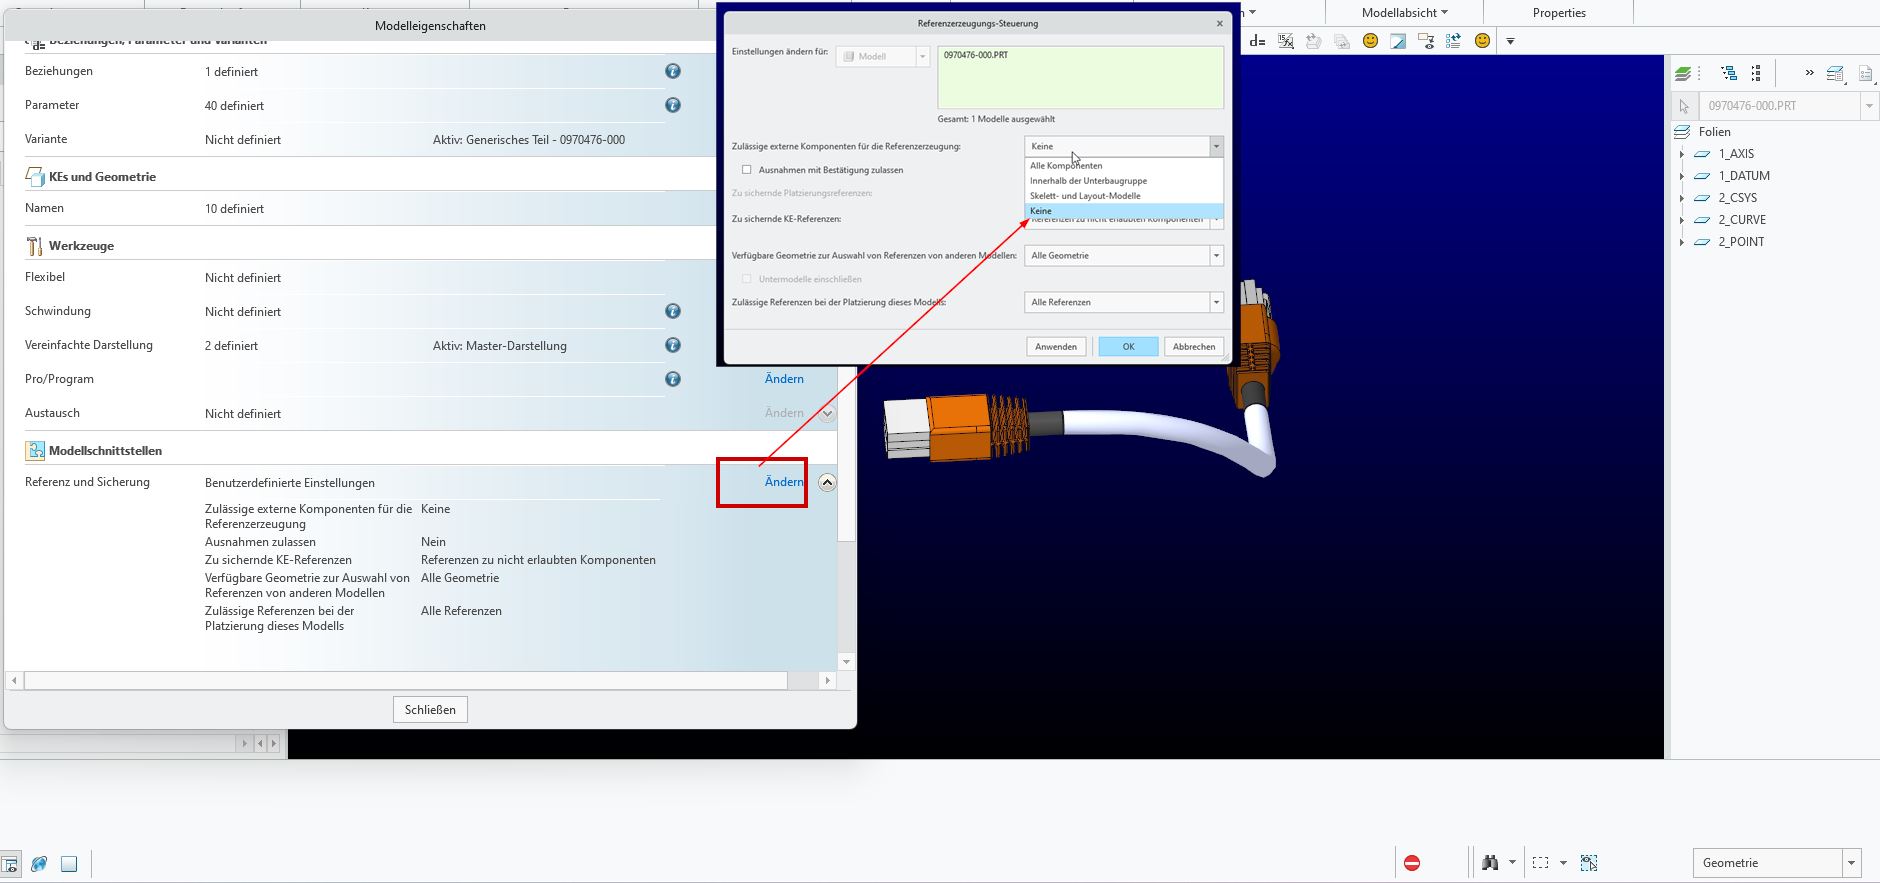
Task: Open the Geometrie selection filter dropdown
Action: pyautogui.click(x=1776, y=863)
